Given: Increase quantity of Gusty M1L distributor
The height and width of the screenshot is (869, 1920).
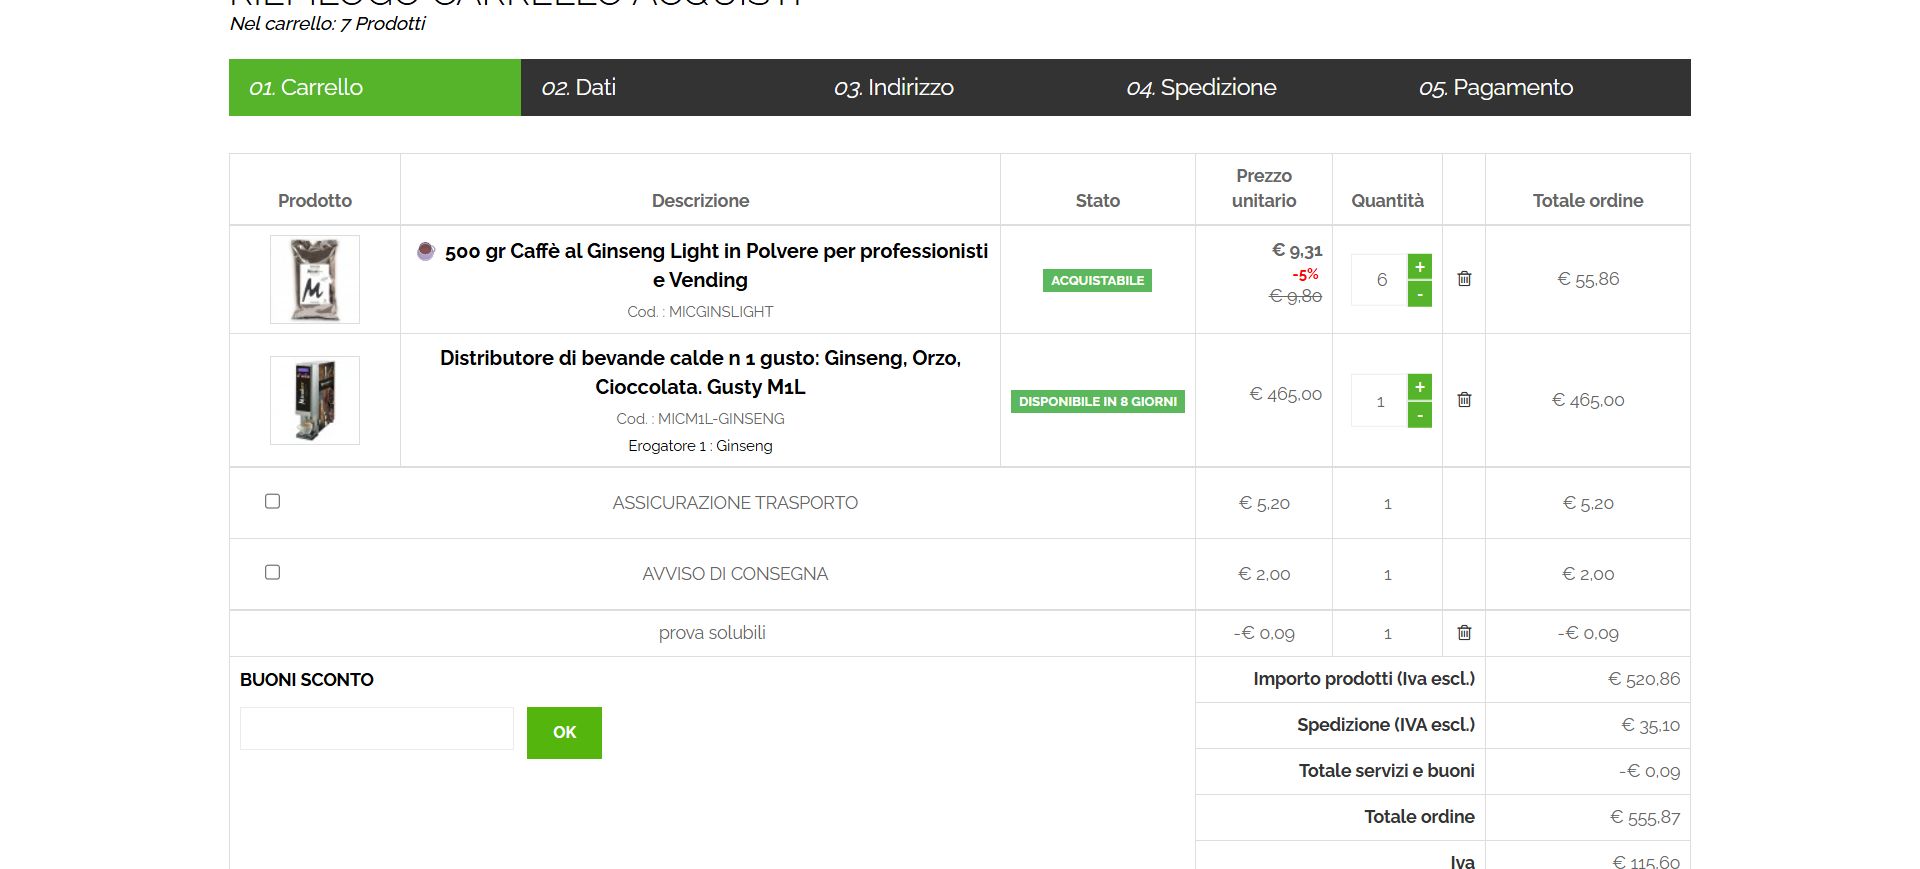Looking at the screenshot, I should [x=1419, y=387].
